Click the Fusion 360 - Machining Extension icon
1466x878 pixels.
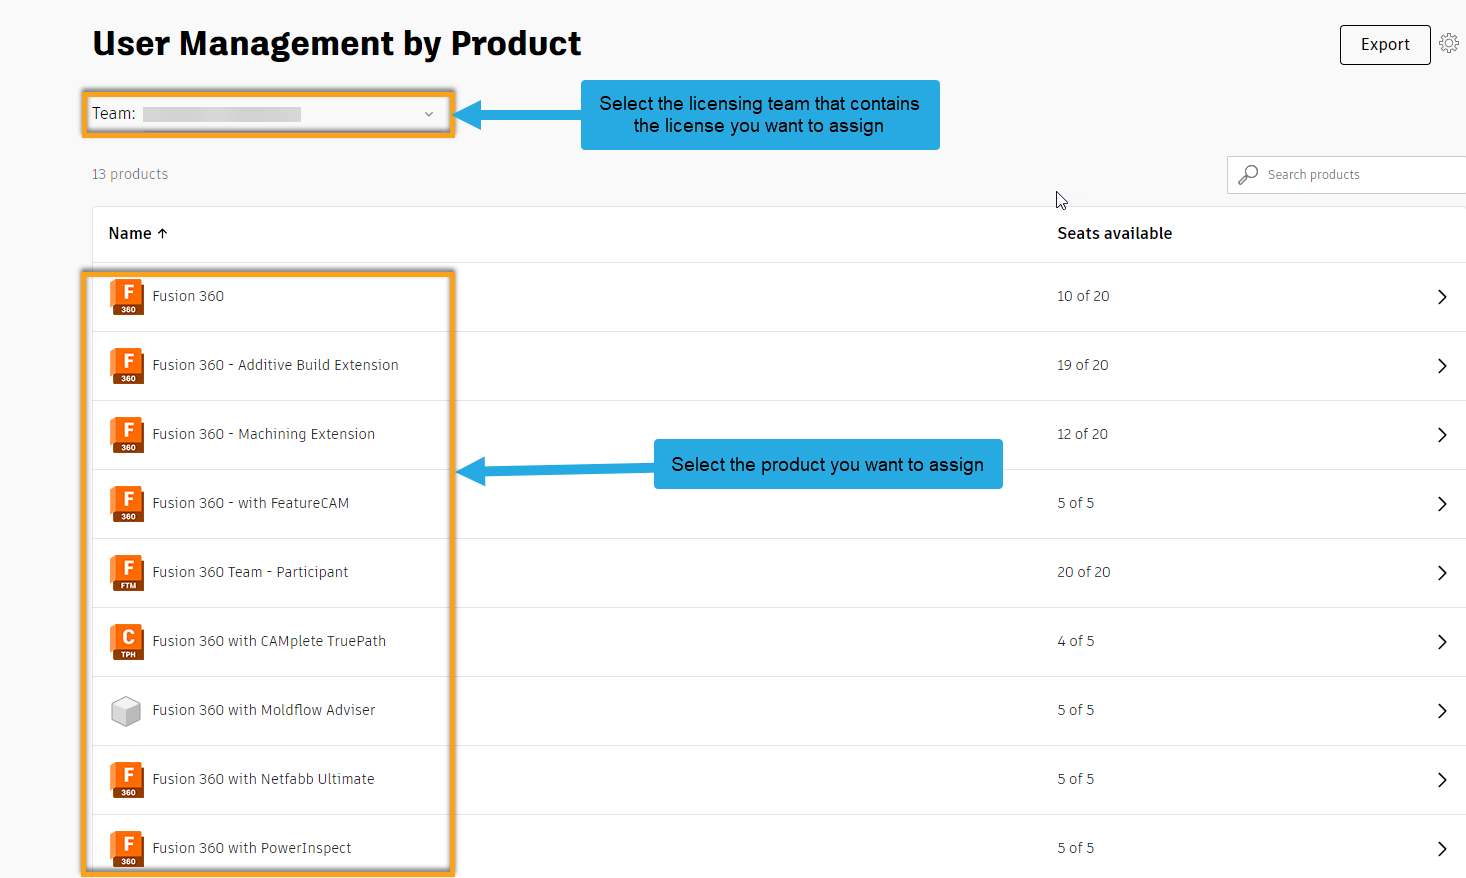pyautogui.click(x=126, y=434)
